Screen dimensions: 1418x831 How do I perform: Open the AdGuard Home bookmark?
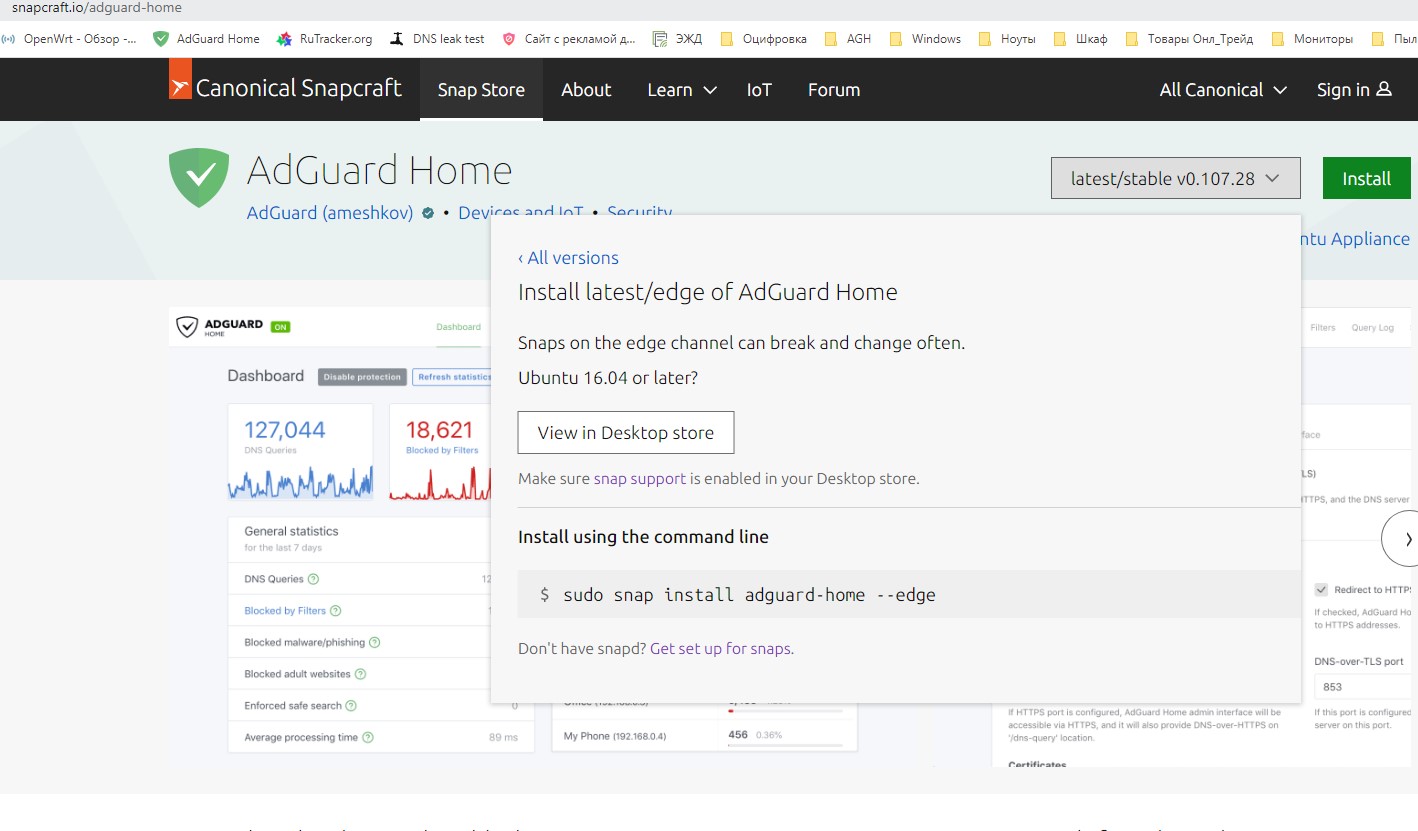coord(206,39)
